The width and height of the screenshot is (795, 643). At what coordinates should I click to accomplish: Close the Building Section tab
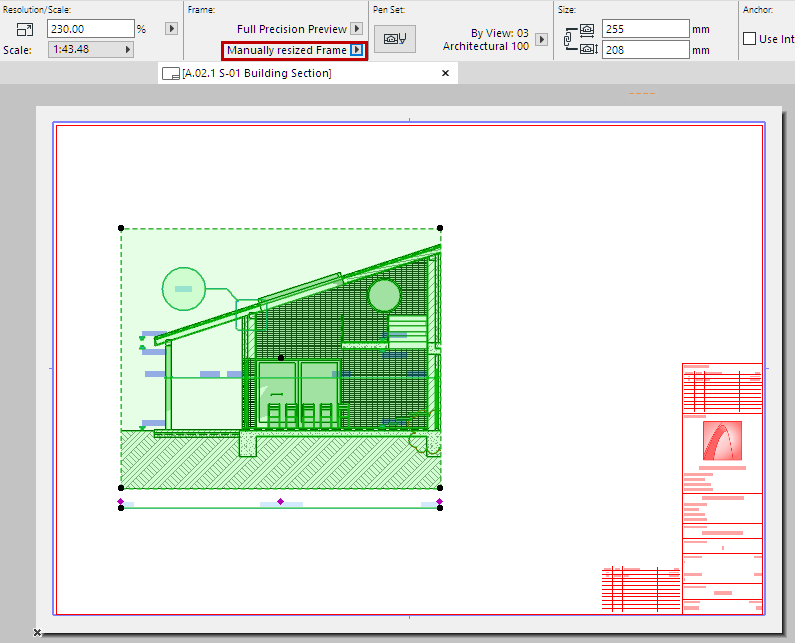tap(445, 73)
